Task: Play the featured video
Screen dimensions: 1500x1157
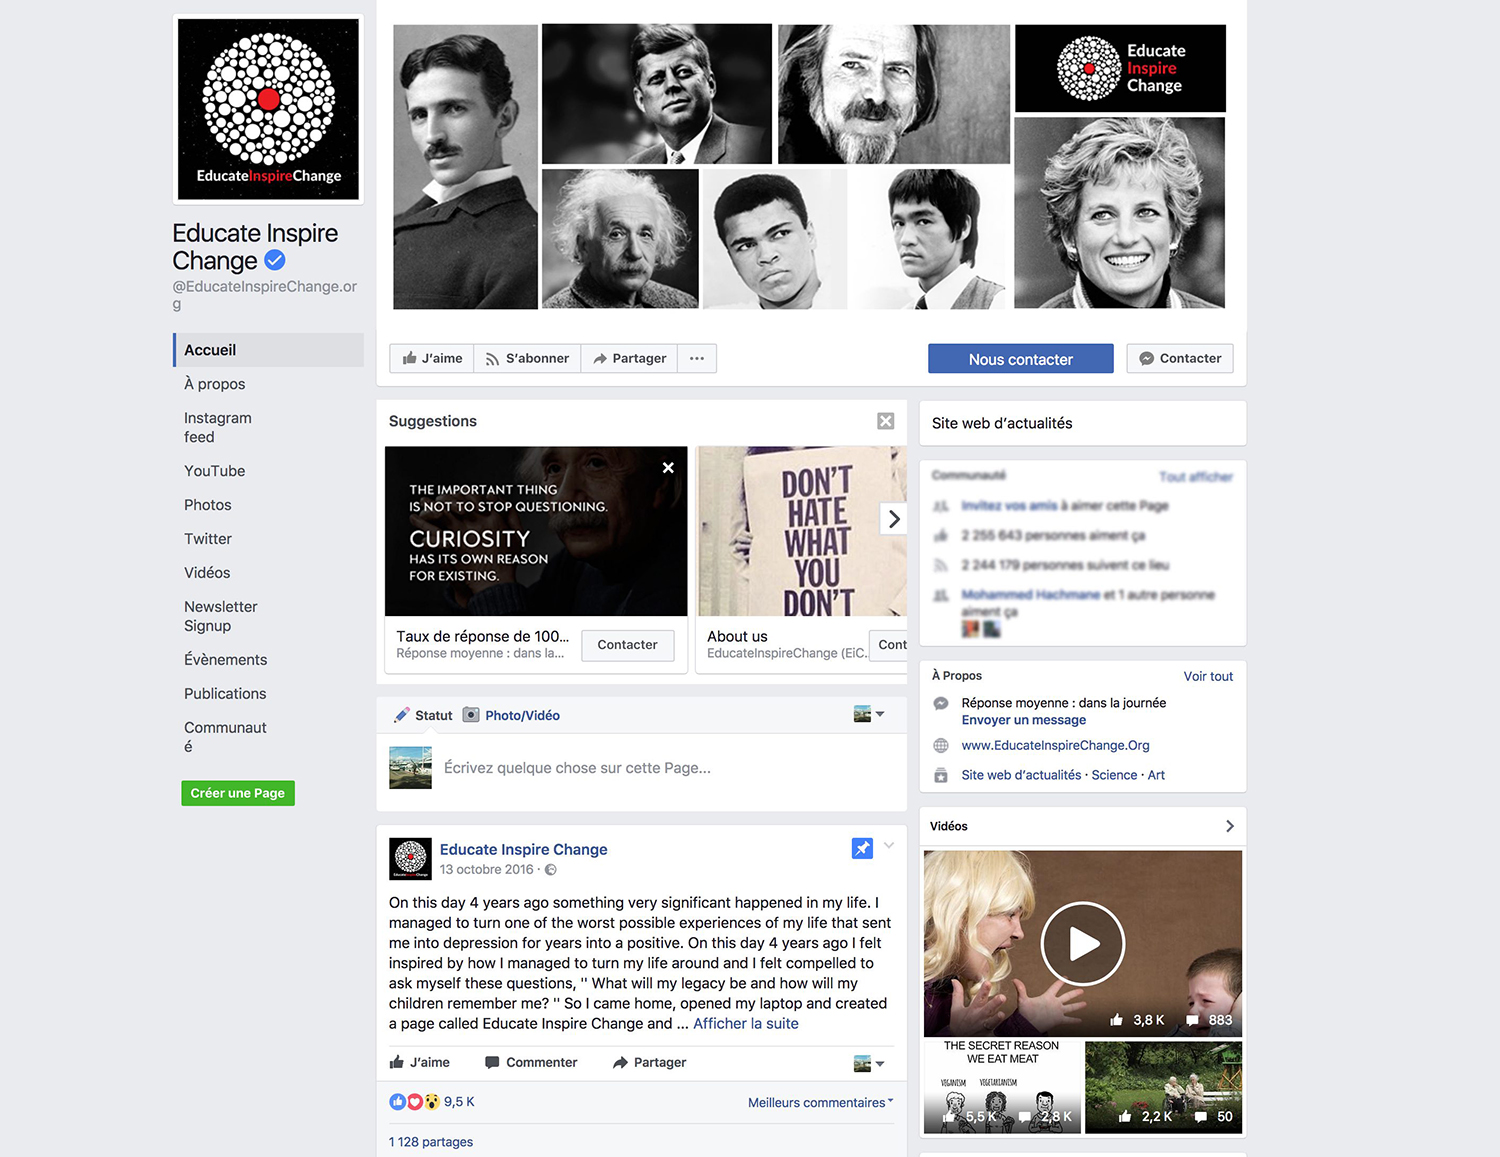Action: point(1083,944)
